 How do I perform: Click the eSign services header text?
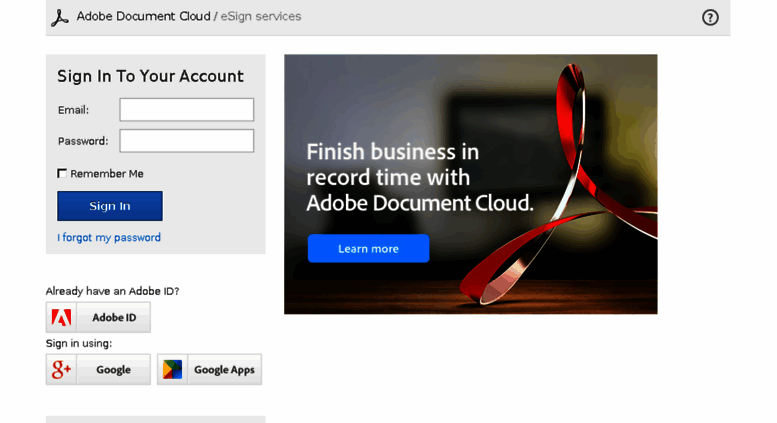pyautogui.click(x=261, y=16)
